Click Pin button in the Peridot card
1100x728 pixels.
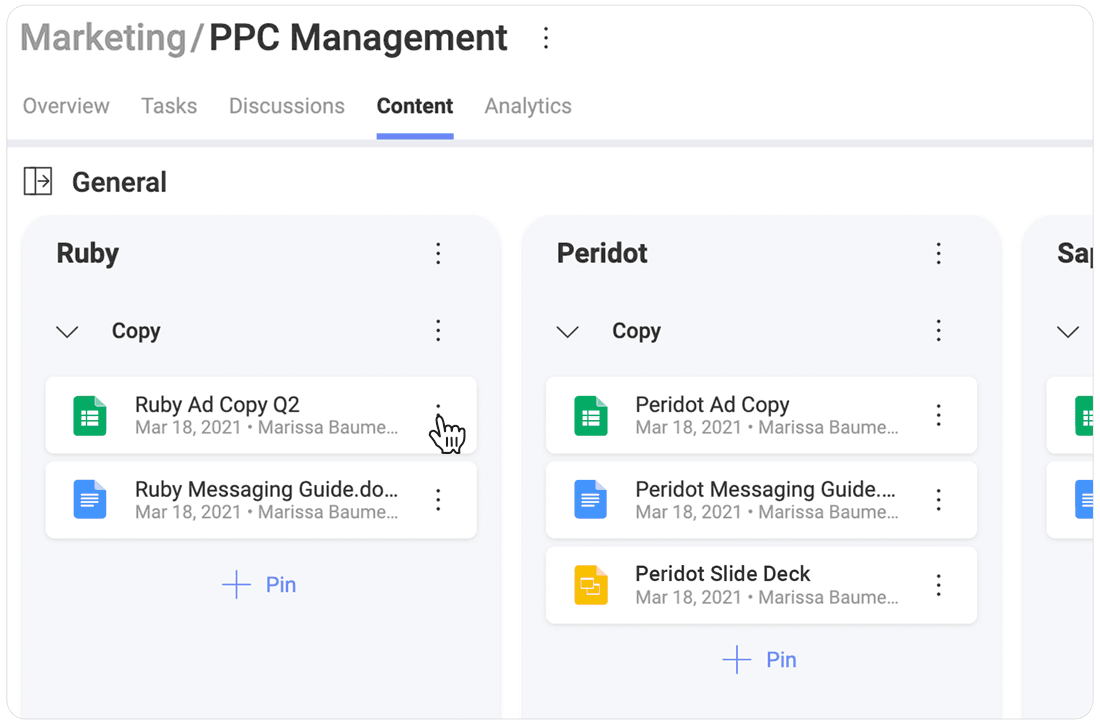[760, 660]
